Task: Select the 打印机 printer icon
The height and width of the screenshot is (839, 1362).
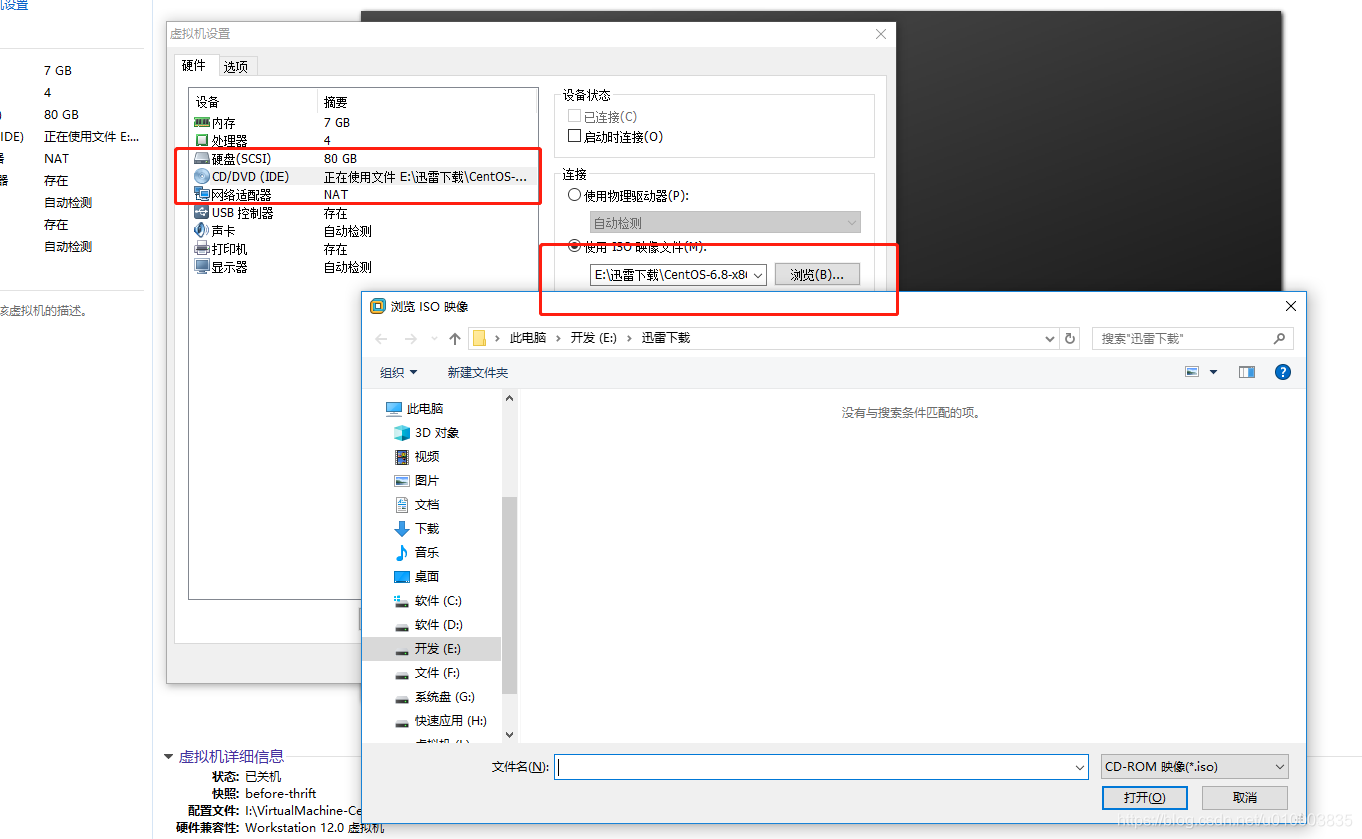Action: click(x=202, y=249)
